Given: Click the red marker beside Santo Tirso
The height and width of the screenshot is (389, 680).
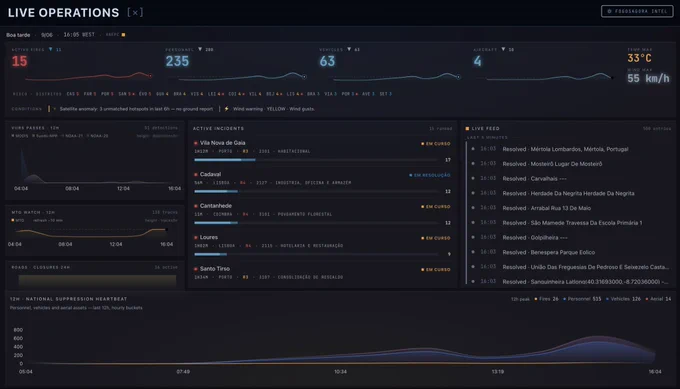Looking at the screenshot, I should [x=196, y=269].
